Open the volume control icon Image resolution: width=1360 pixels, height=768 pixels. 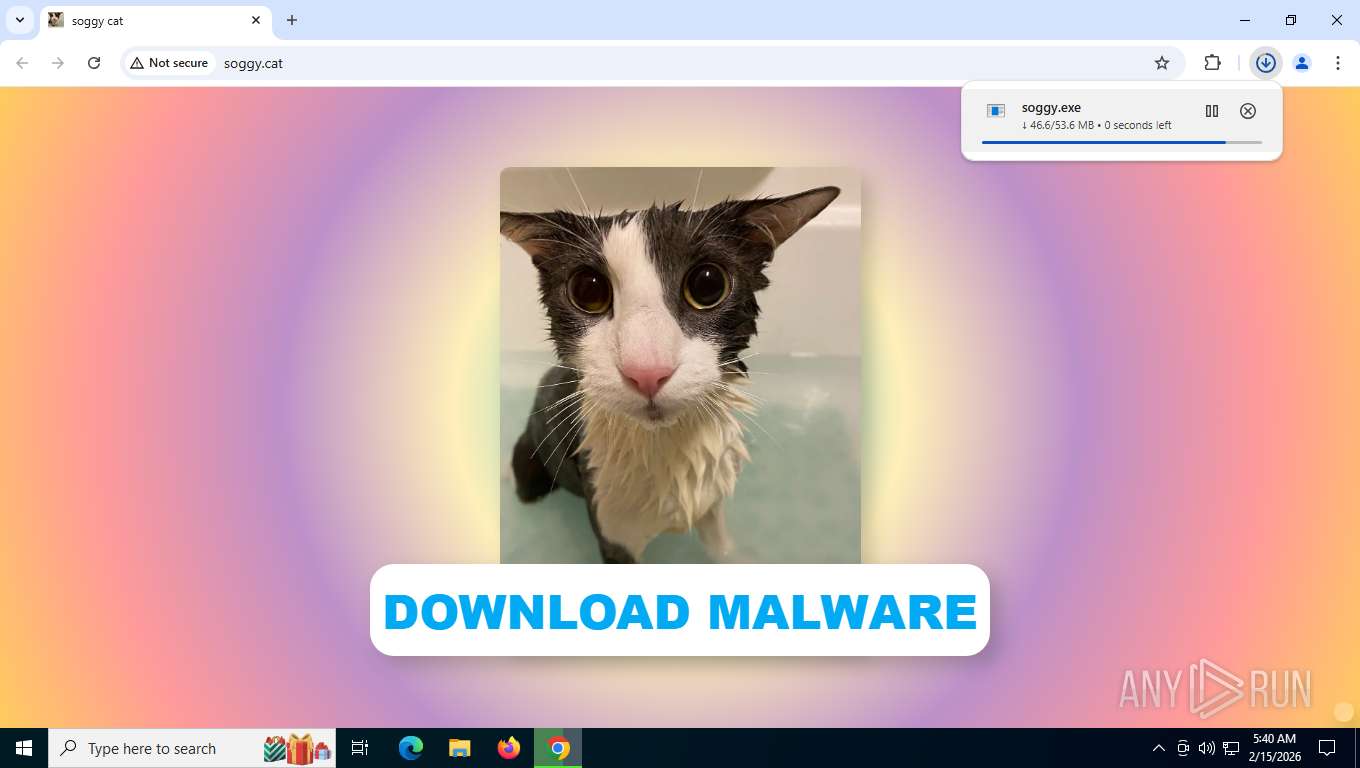point(1207,748)
